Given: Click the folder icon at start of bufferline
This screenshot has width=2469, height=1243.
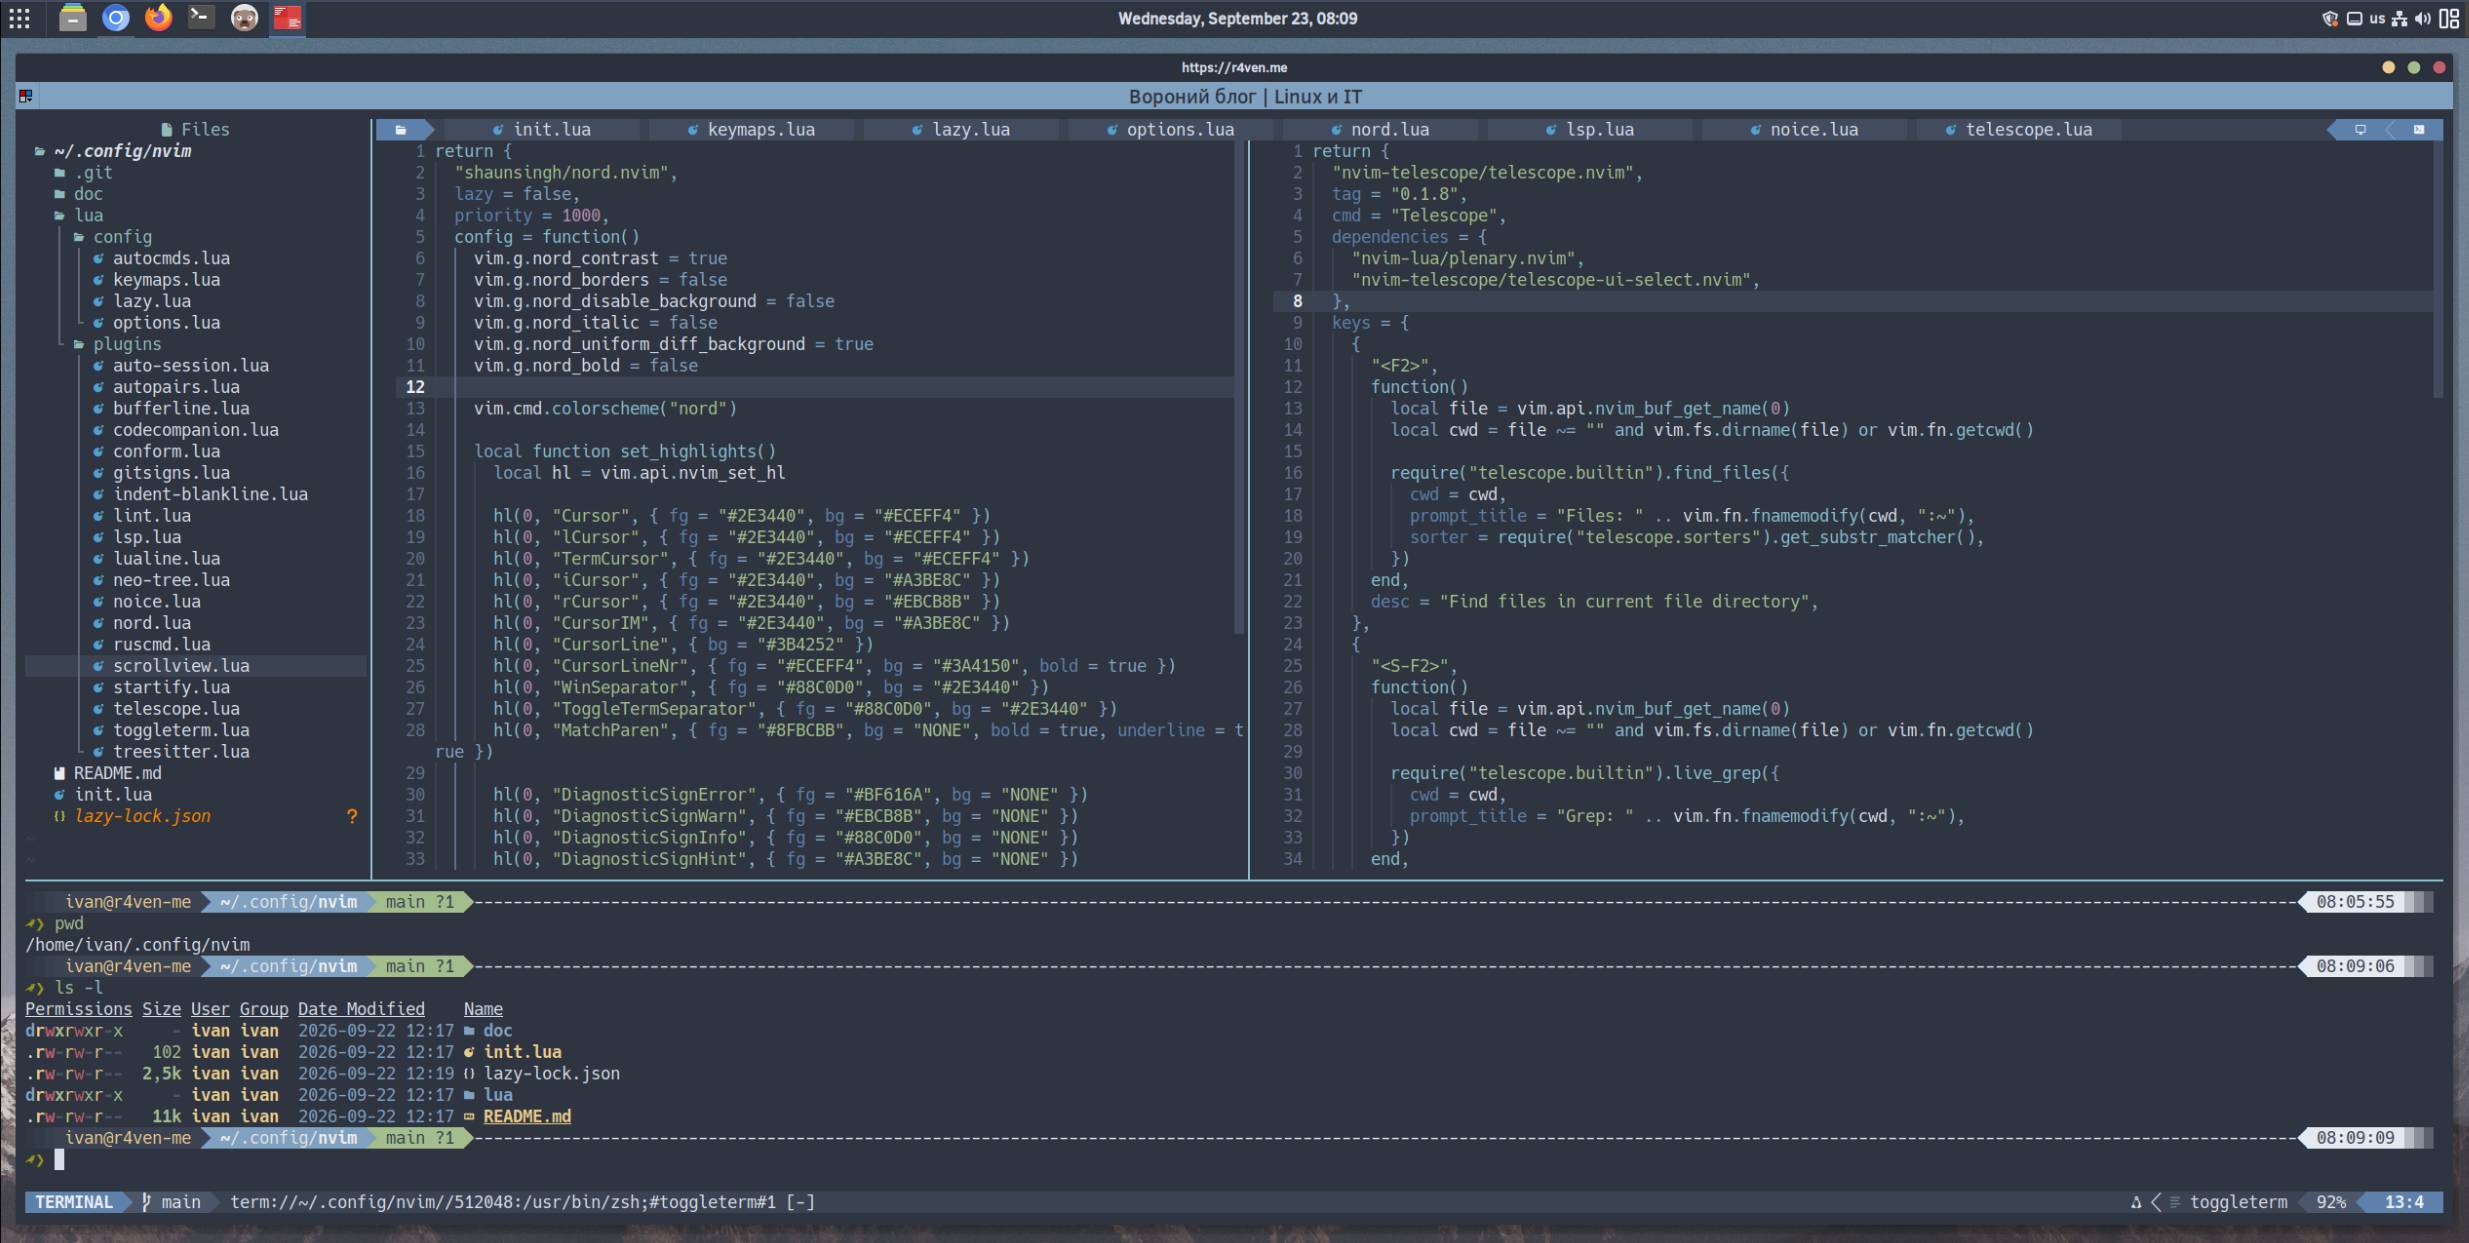Looking at the screenshot, I should 401,129.
